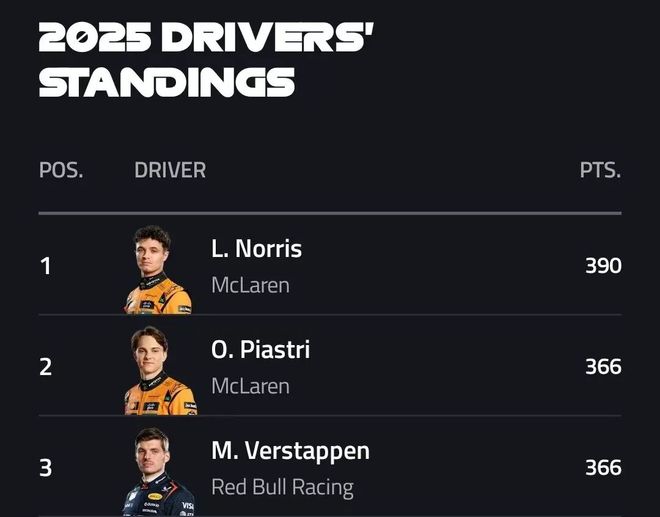Click the DRIVER column header

coord(170,170)
